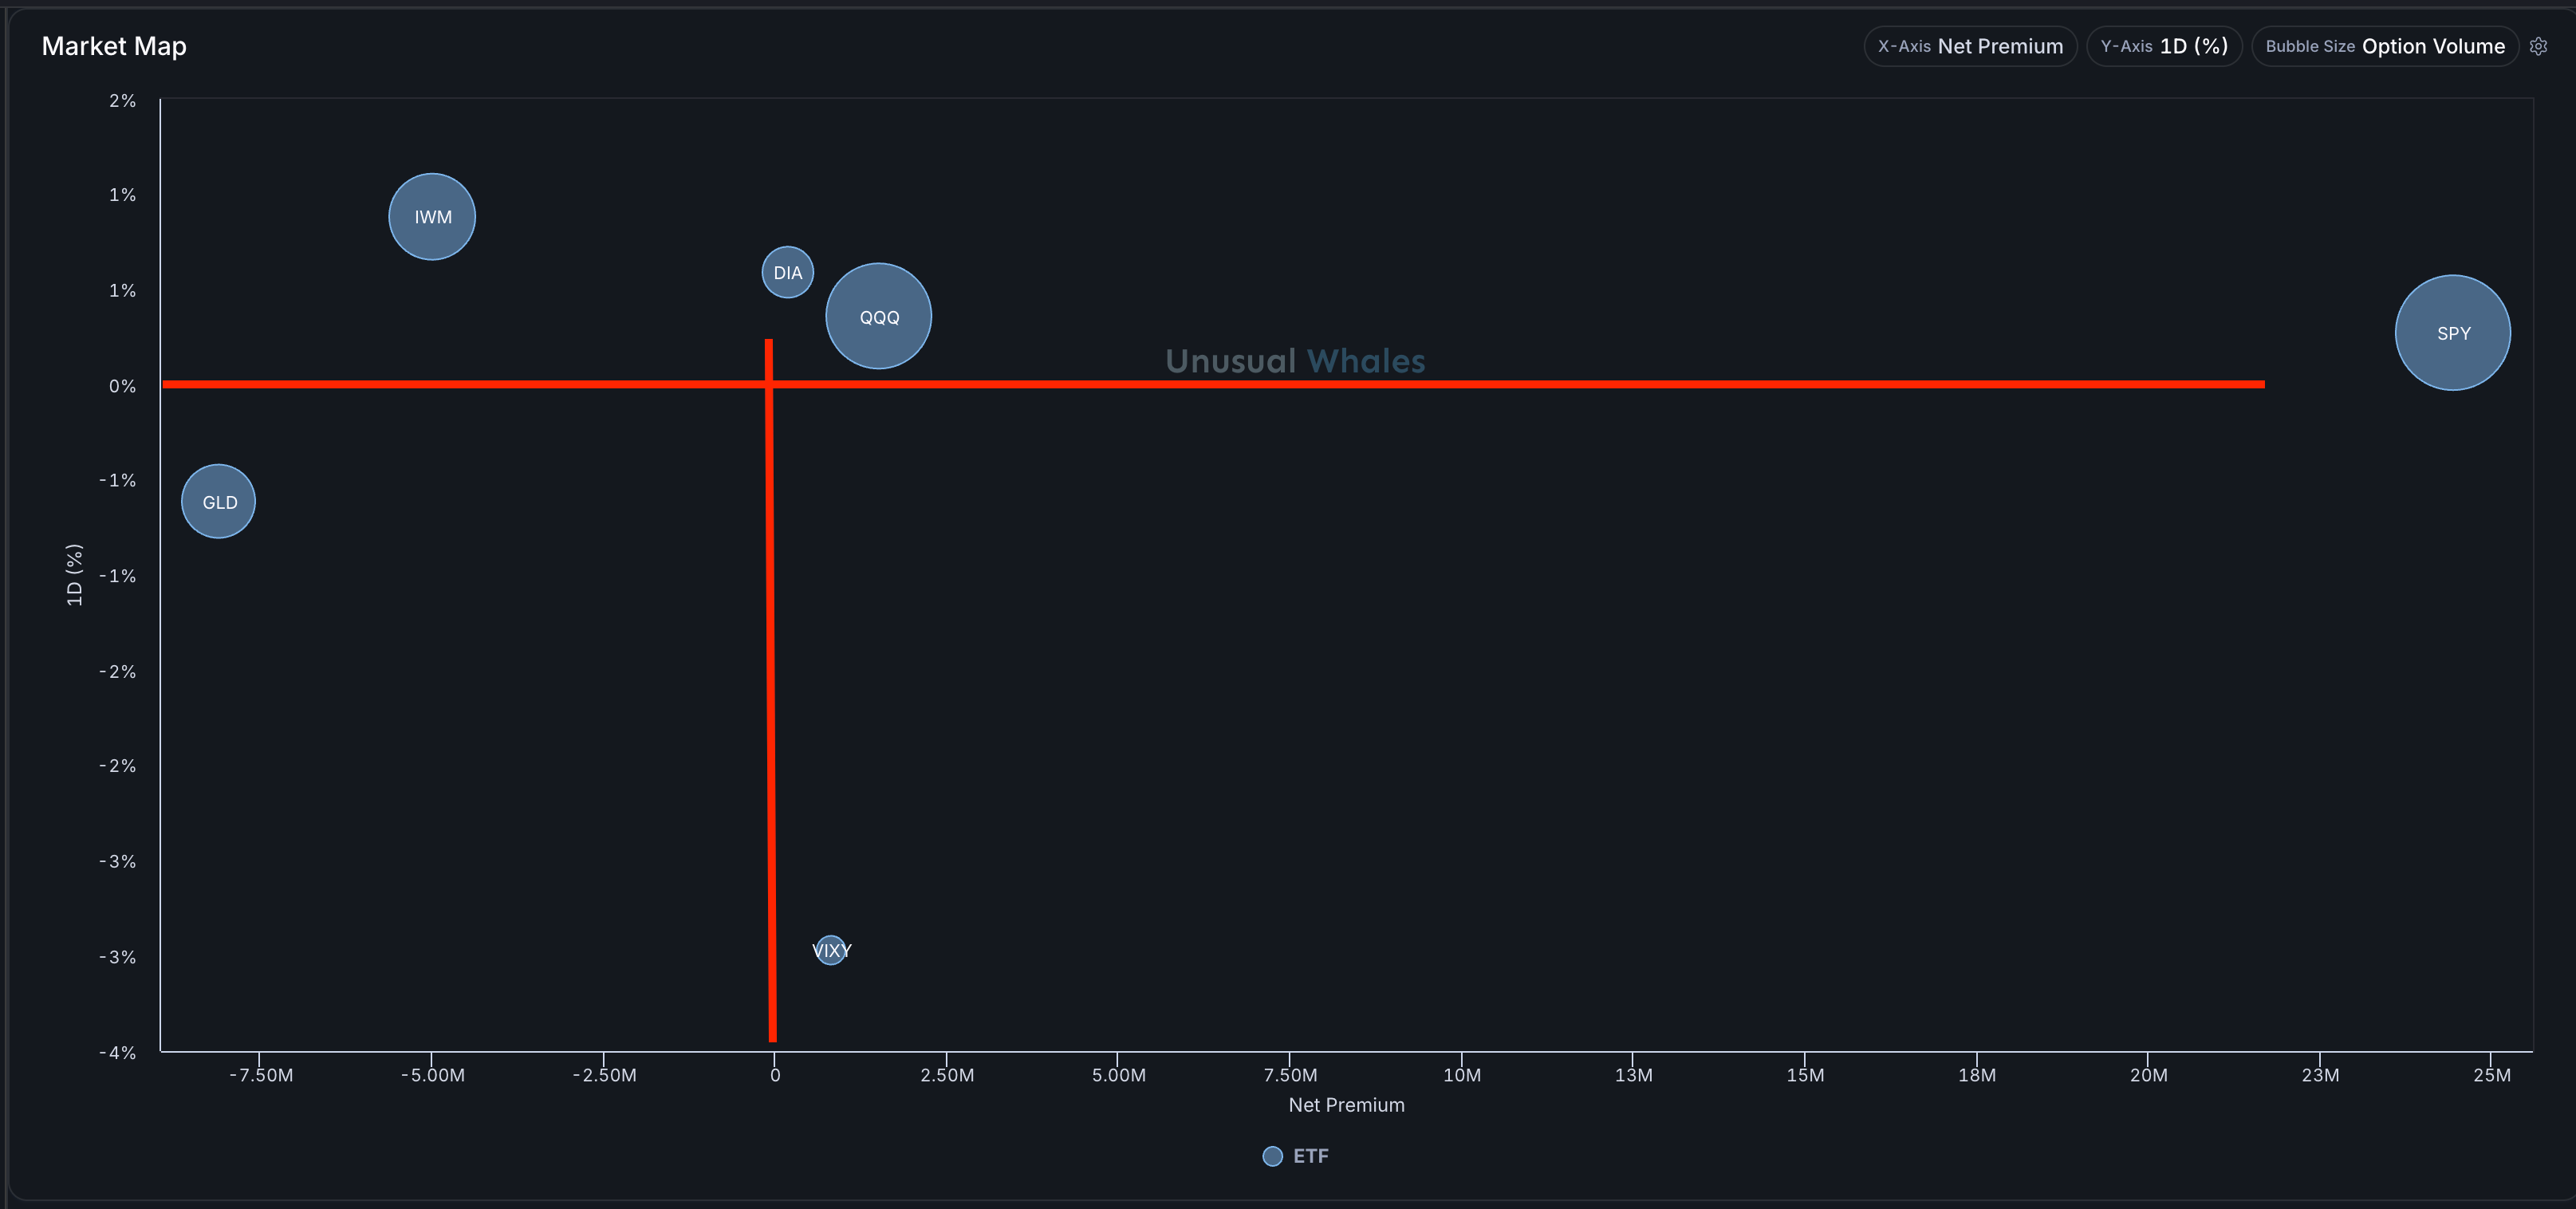This screenshot has height=1209, width=2576.
Task: Click the Market Map title
Action: tap(114, 46)
